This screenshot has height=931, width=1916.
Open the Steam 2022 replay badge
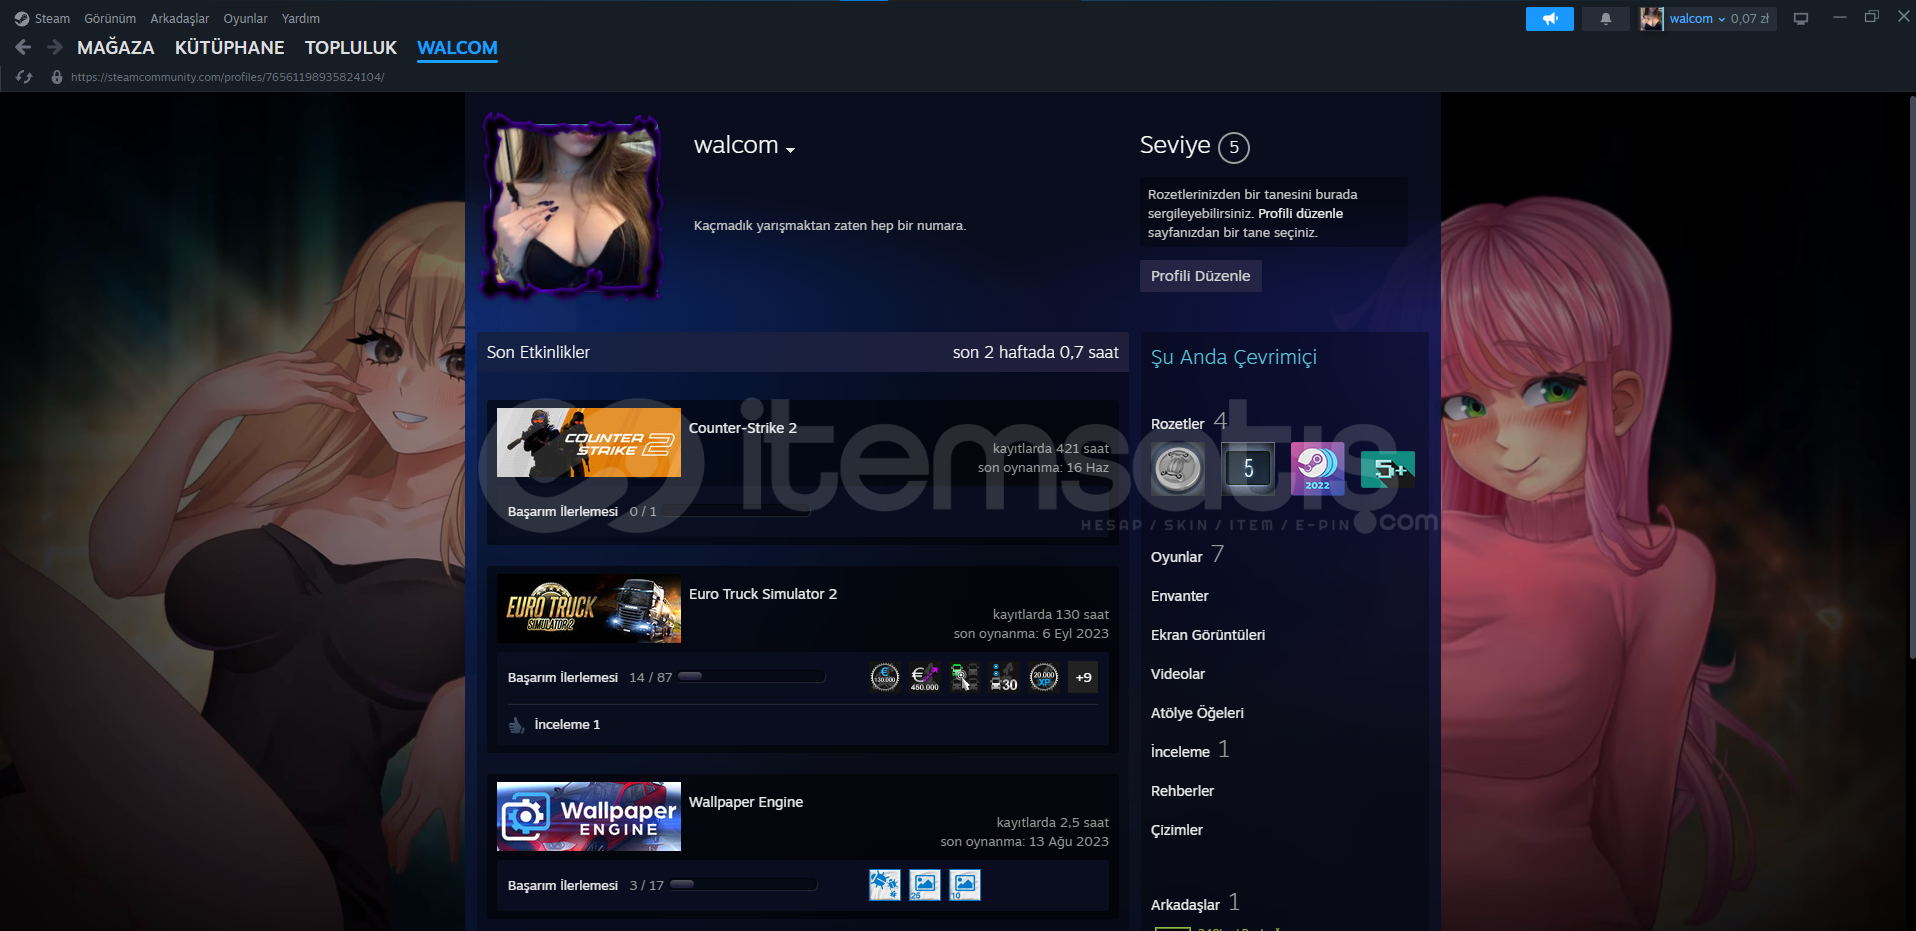[x=1318, y=469]
